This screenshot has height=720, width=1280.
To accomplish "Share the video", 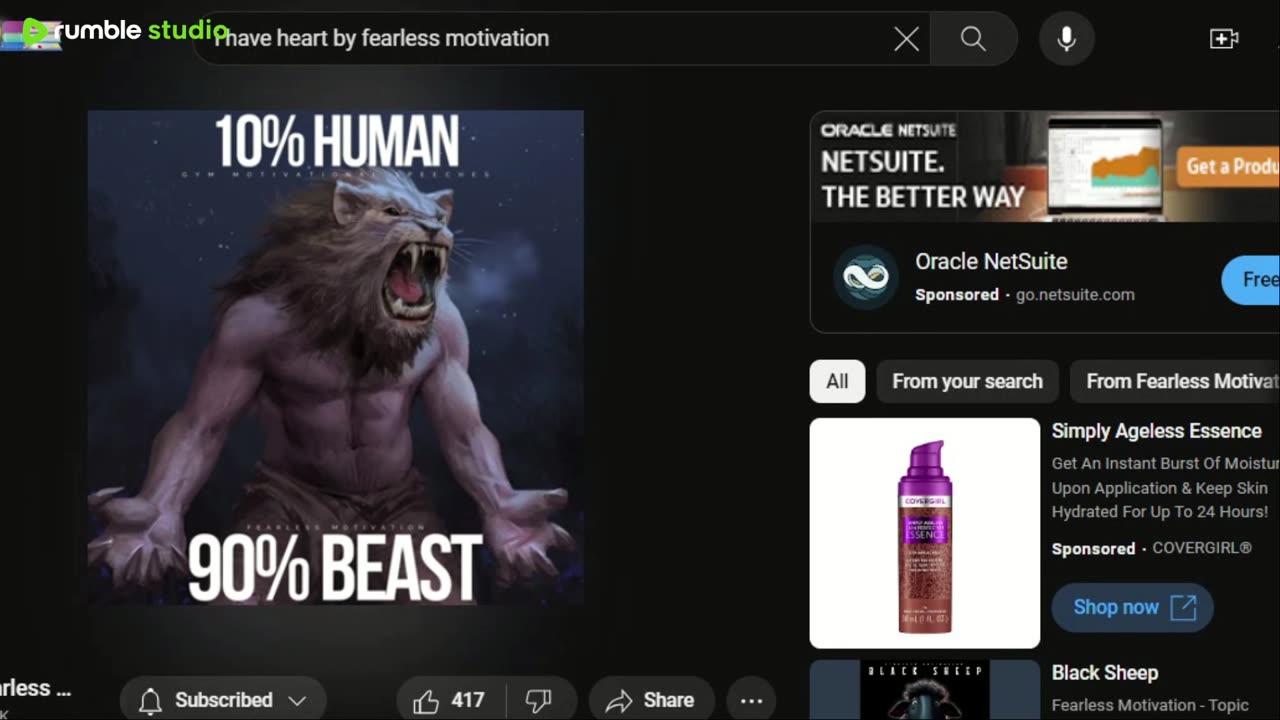I will pos(651,701).
